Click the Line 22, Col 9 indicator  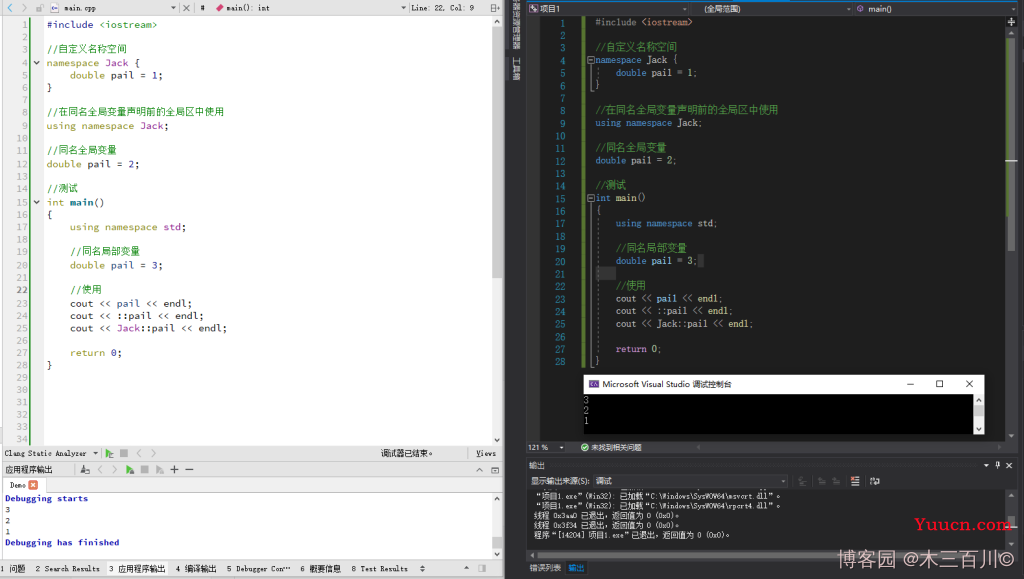(443, 8)
